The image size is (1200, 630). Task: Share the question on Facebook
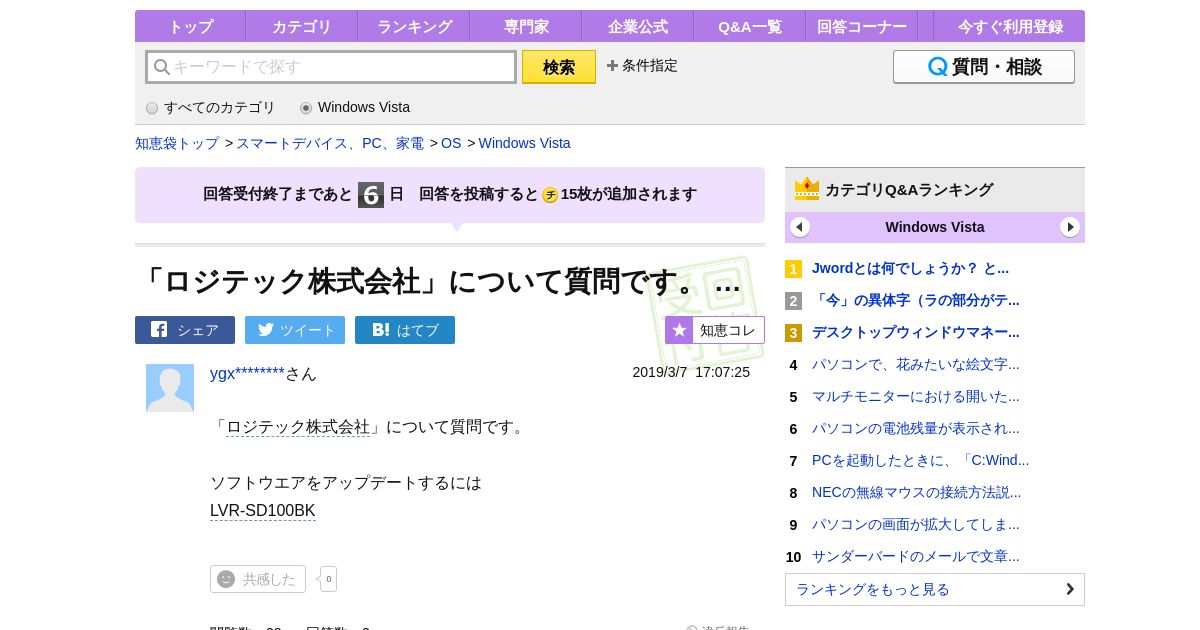tap(185, 330)
